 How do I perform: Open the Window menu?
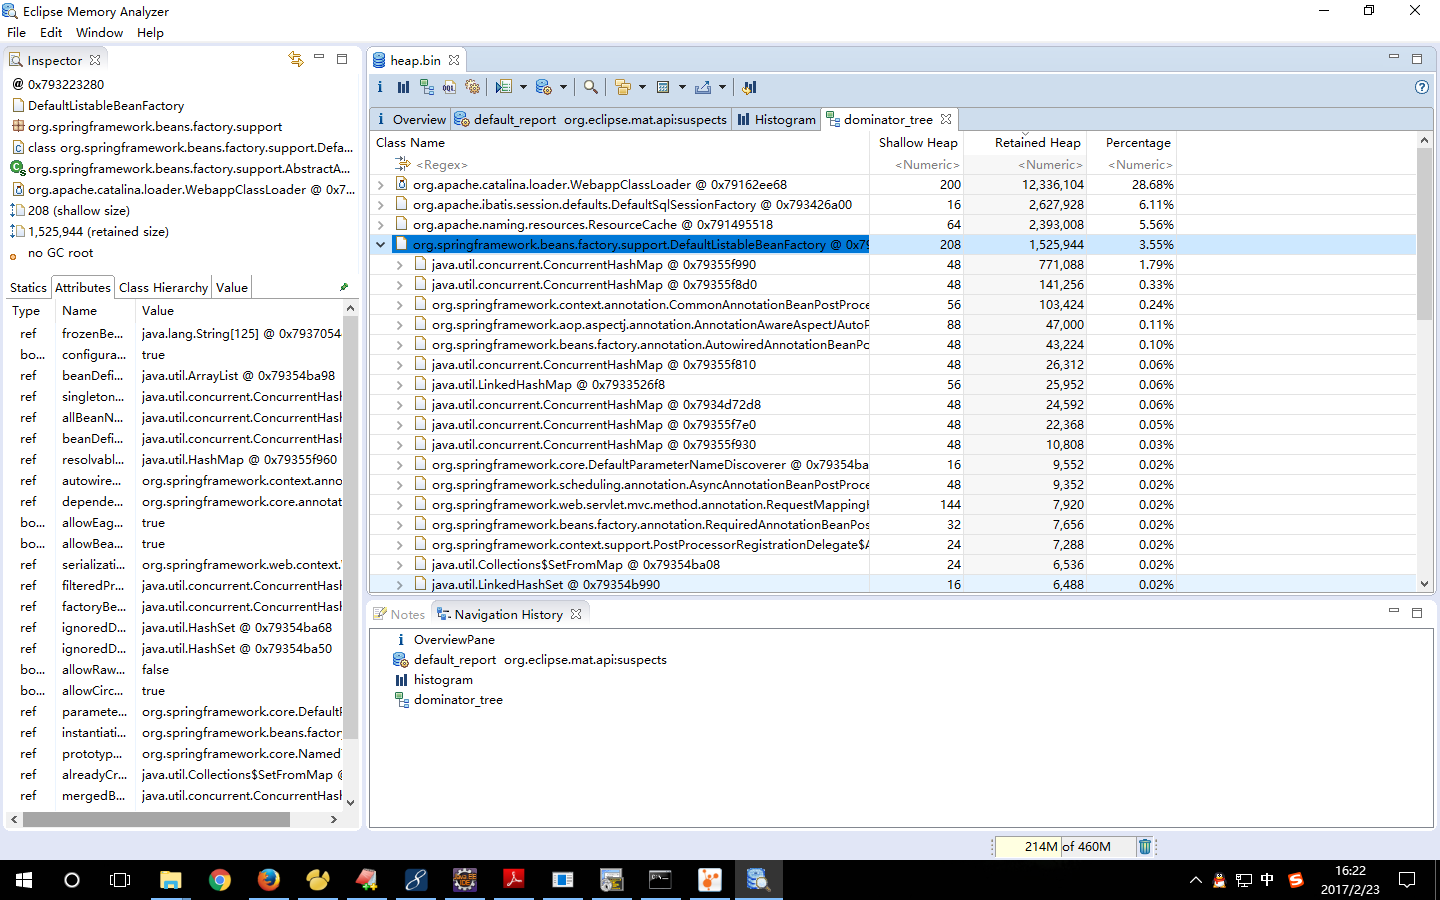click(x=99, y=32)
